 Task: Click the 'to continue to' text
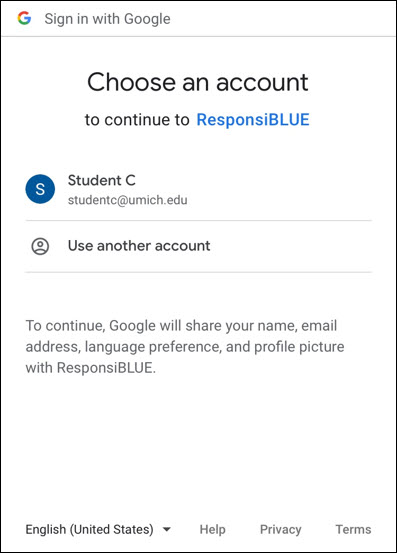(x=137, y=120)
